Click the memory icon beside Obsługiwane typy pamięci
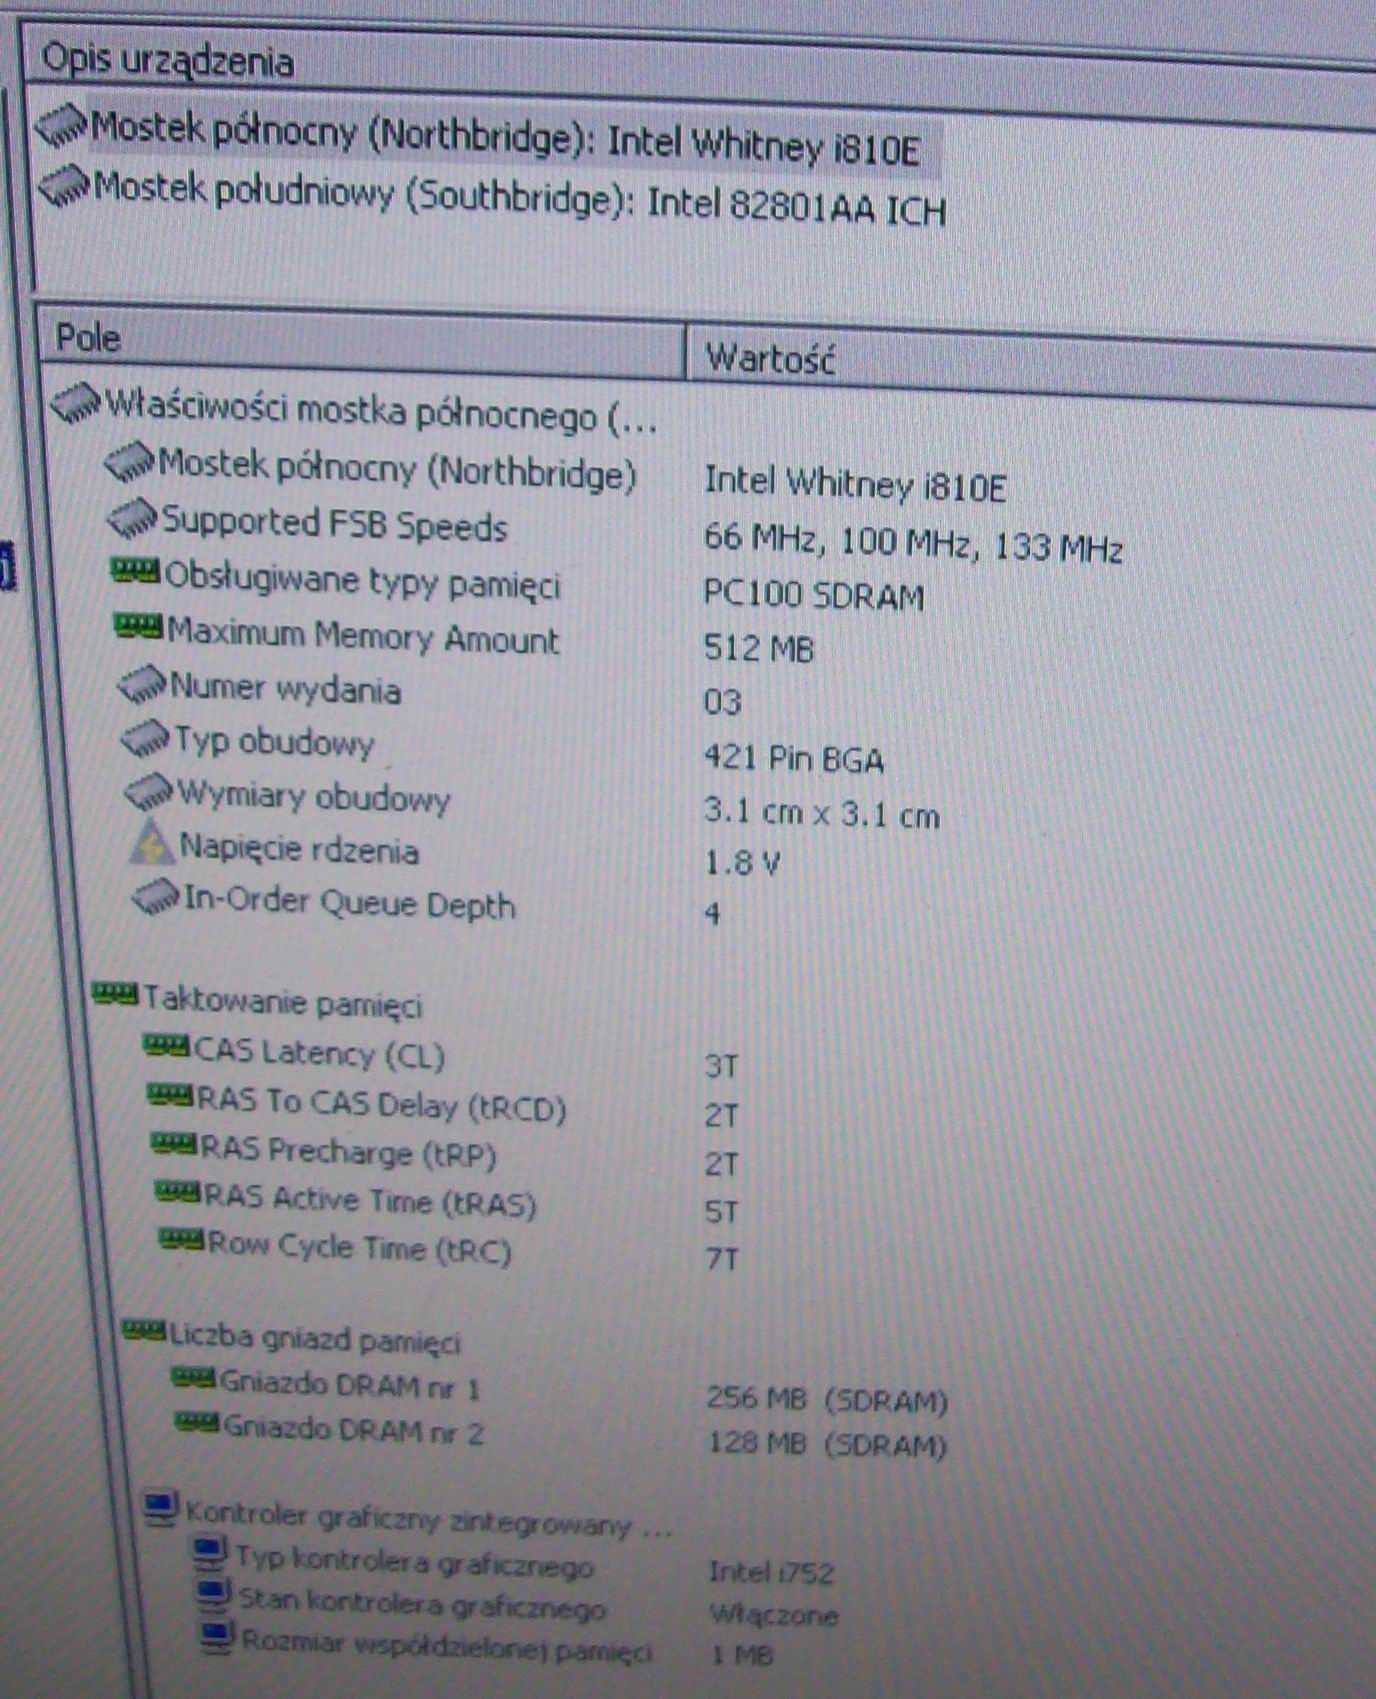This screenshot has width=1376, height=1699. [135, 571]
